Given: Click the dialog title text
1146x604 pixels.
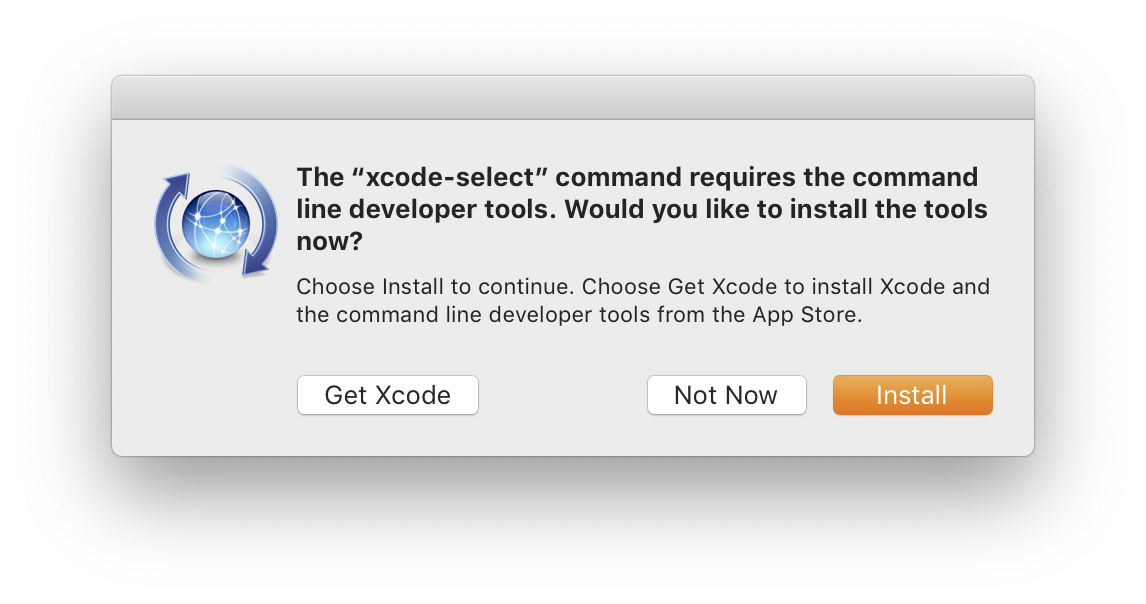Looking at the screenshot, I should pyautogui.click(x=640, y=208).
